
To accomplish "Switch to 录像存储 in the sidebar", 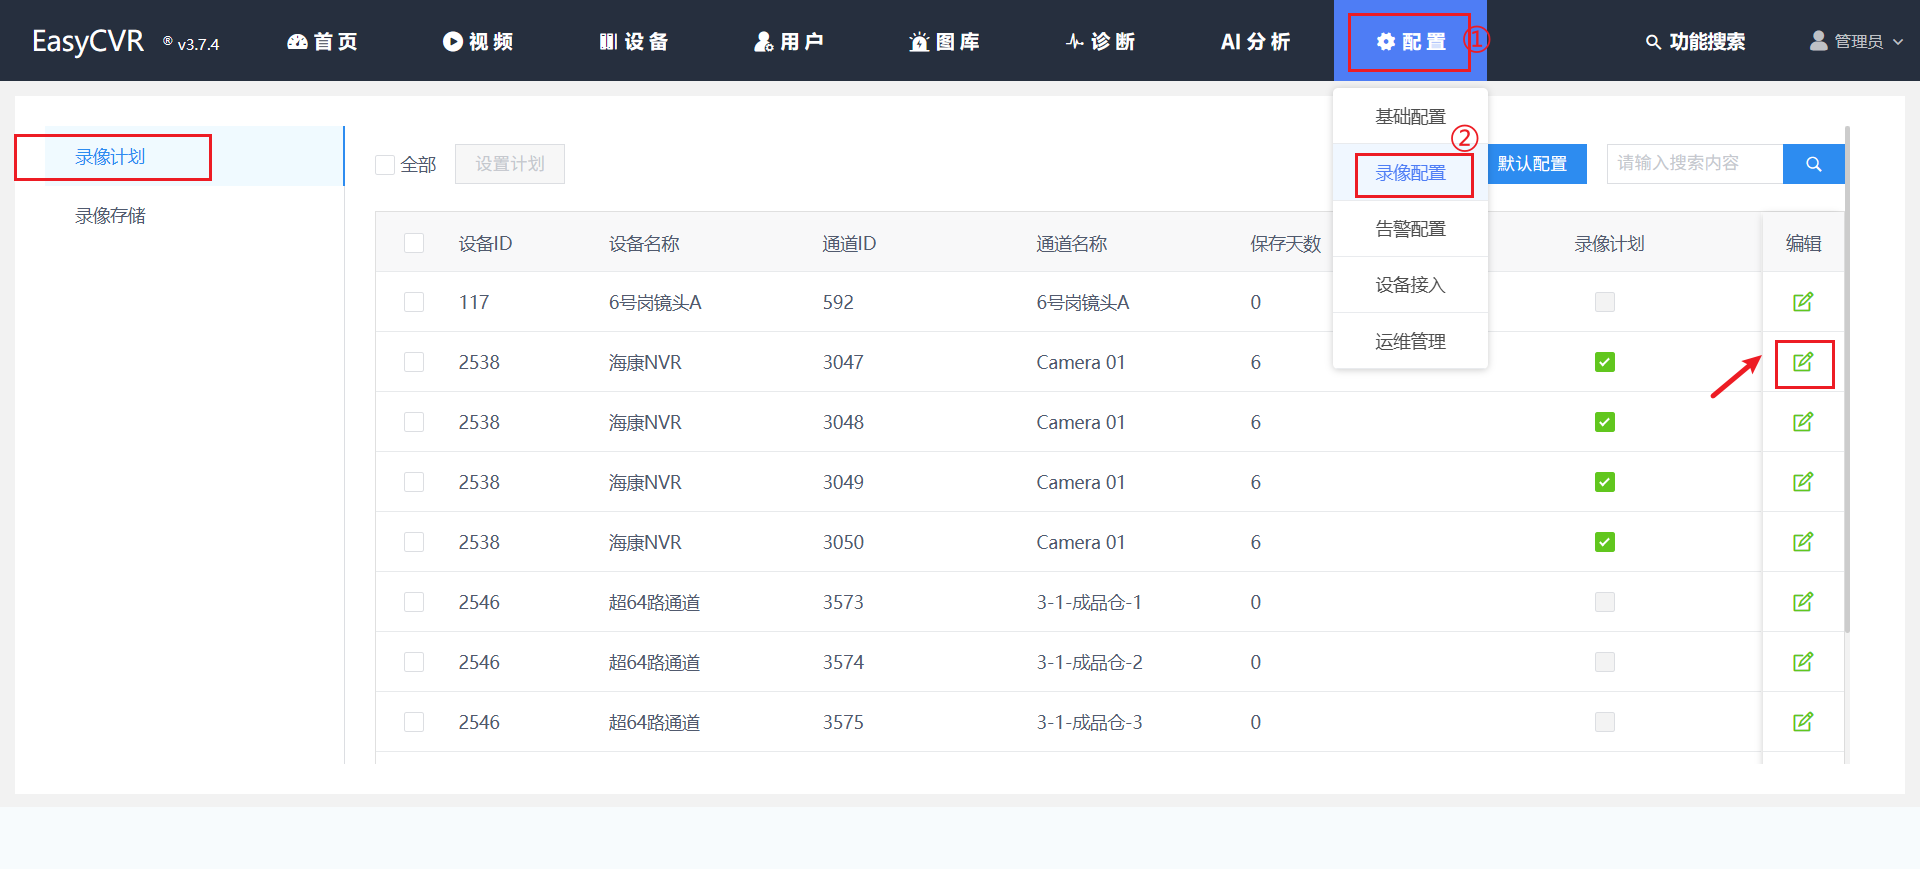I will (110, 216).
